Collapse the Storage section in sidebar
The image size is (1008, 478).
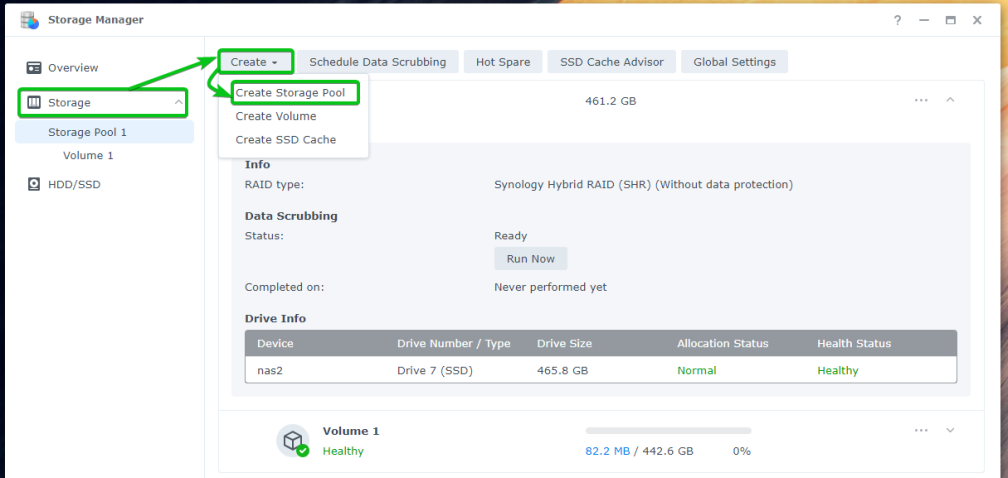[178, 103]
